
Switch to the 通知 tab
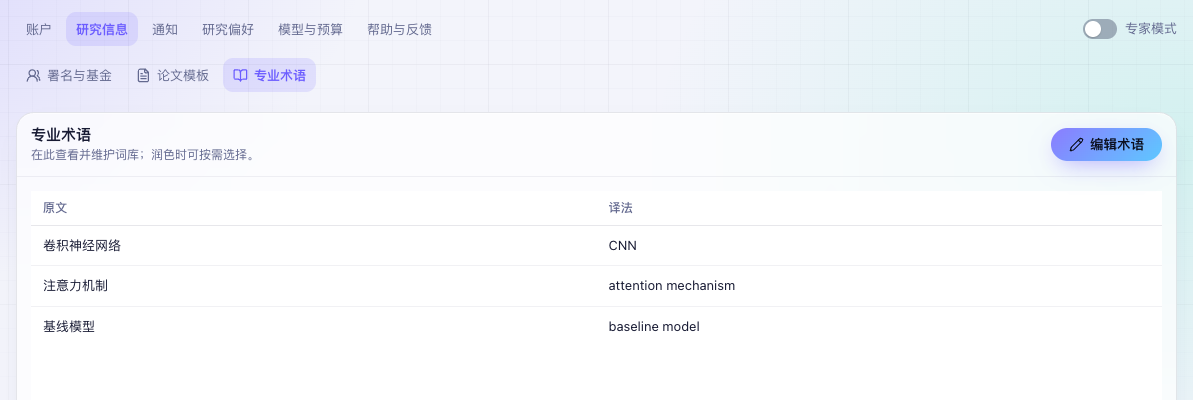165,30
